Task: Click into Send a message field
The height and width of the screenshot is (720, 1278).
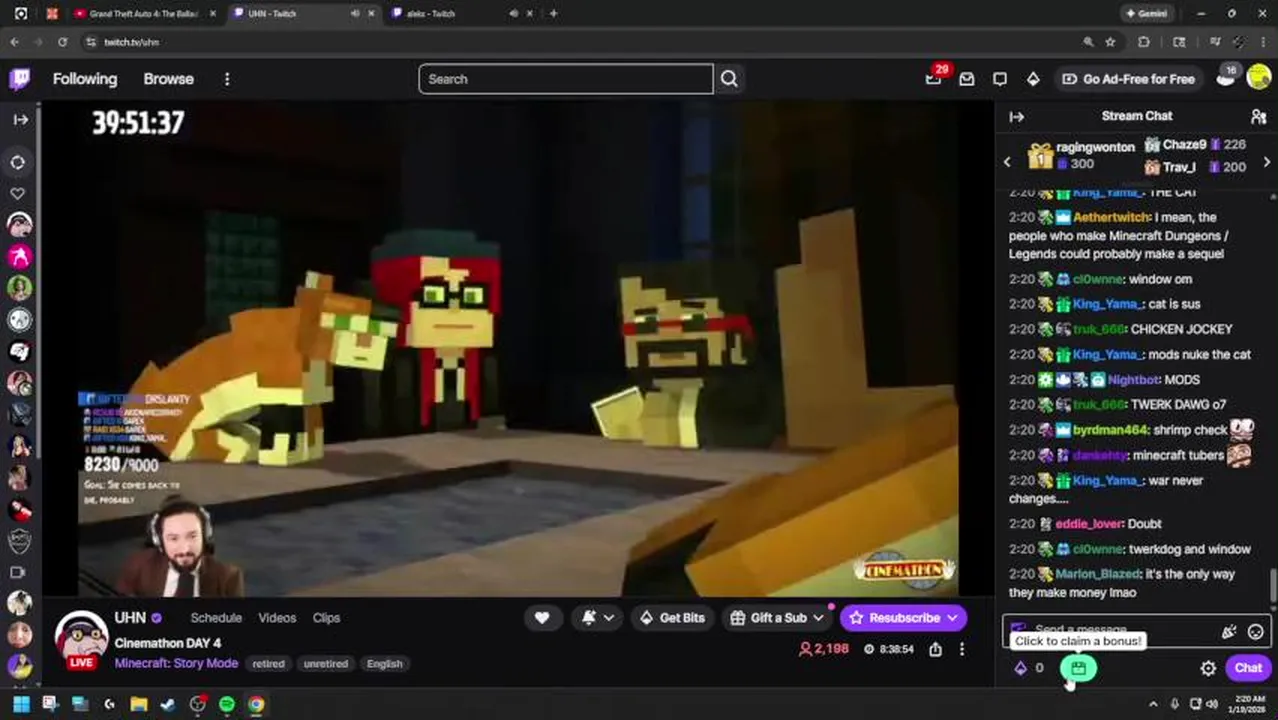Action: pos(1136,631)
